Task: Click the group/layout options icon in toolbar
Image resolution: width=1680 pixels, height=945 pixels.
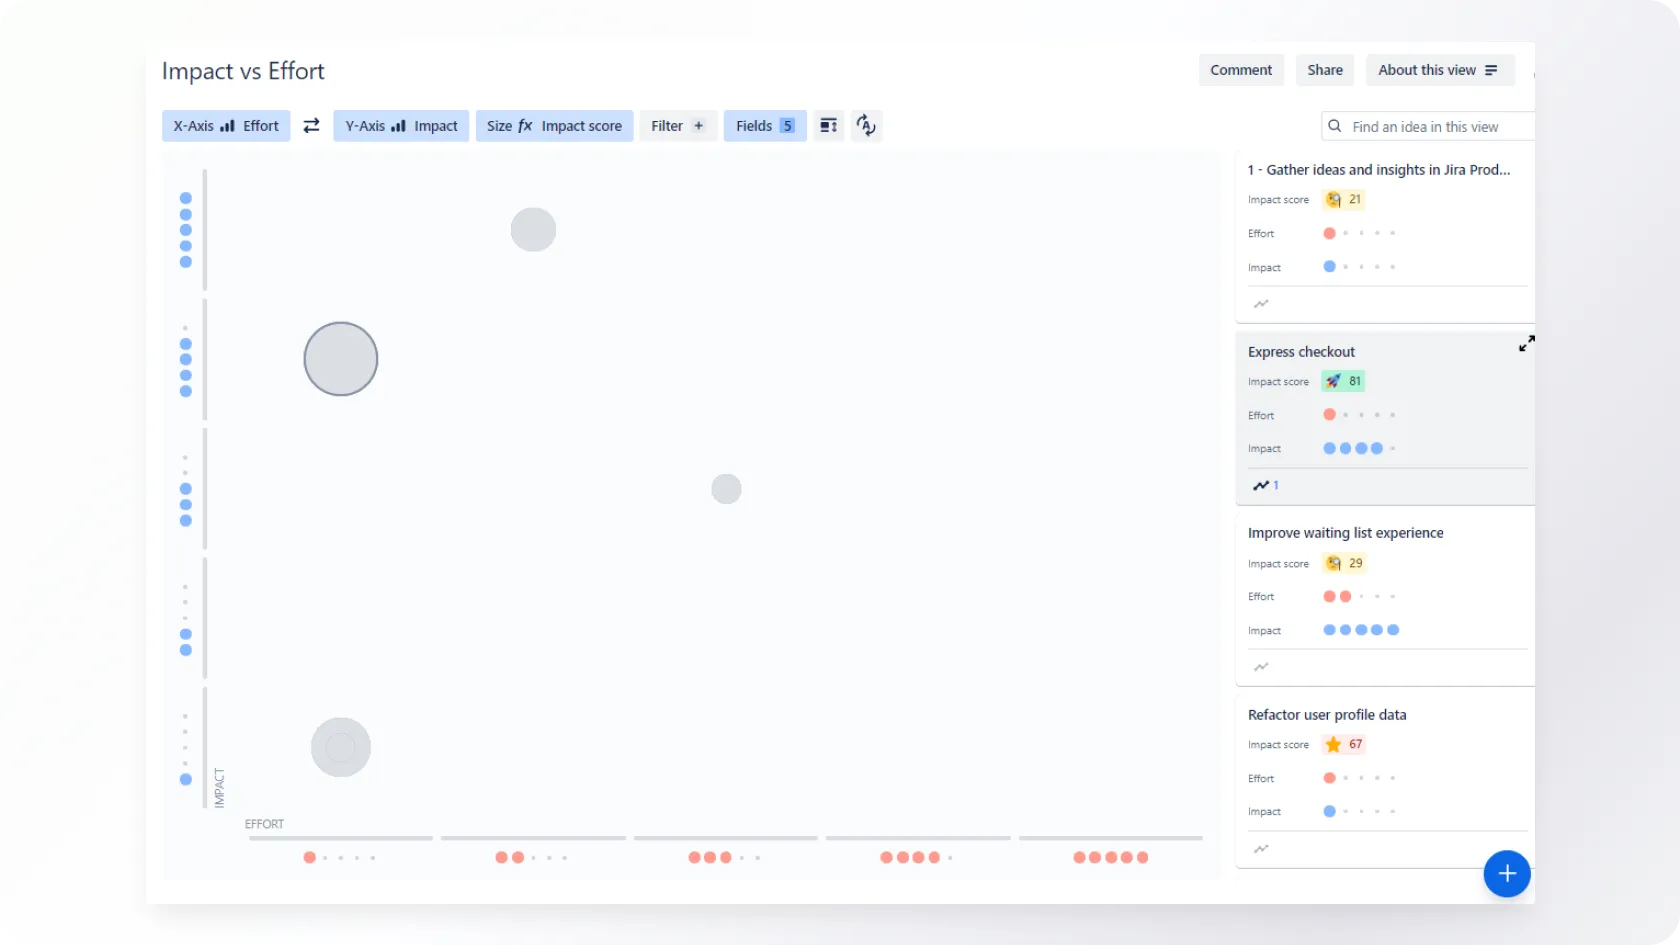Action: [x=828, y=126]
